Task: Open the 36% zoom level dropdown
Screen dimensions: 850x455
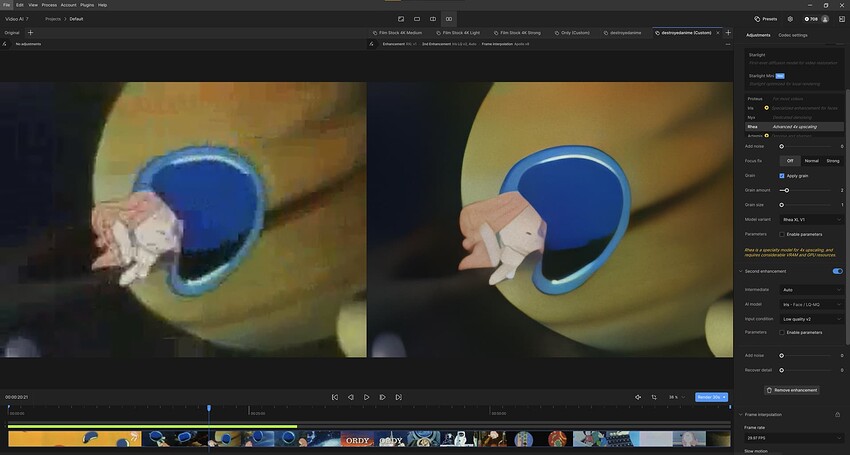Action: (677, 397)
